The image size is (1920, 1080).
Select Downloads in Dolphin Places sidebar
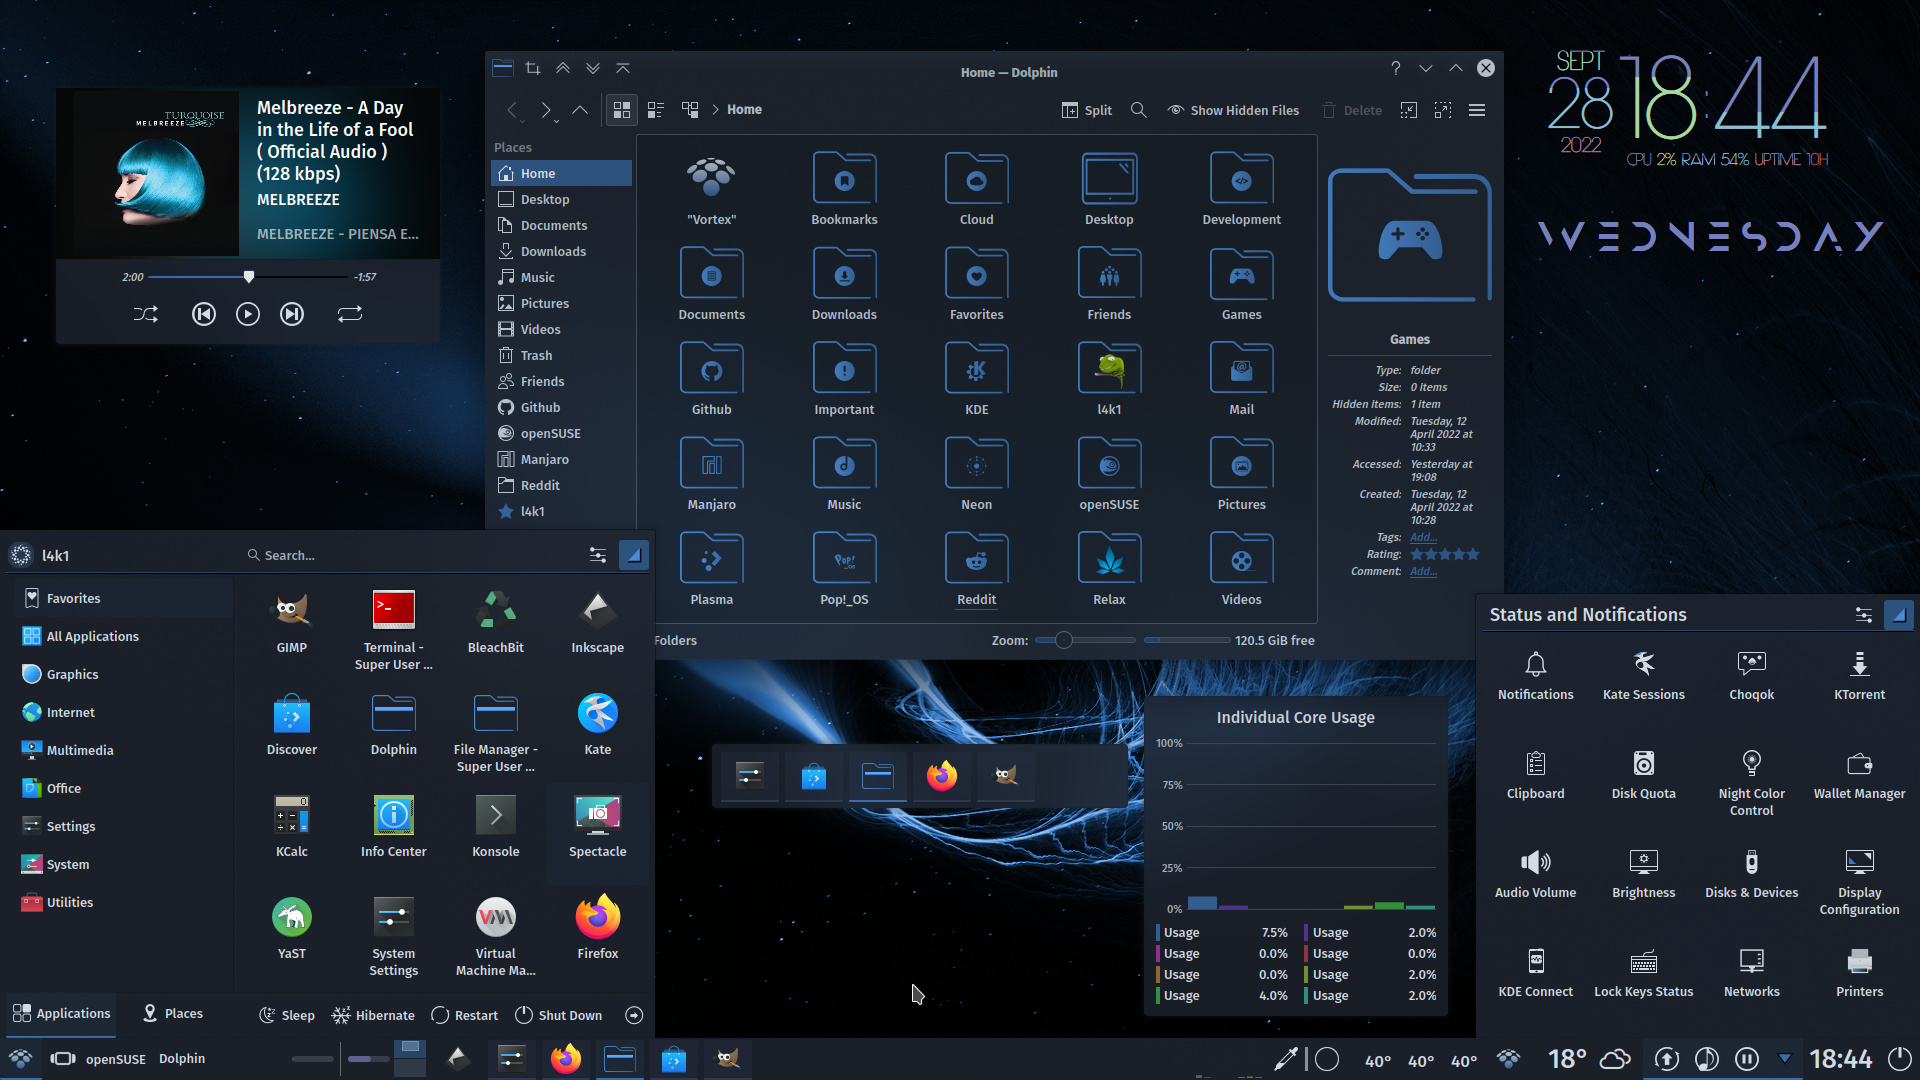pyautogui.click(x=561, y=251)
